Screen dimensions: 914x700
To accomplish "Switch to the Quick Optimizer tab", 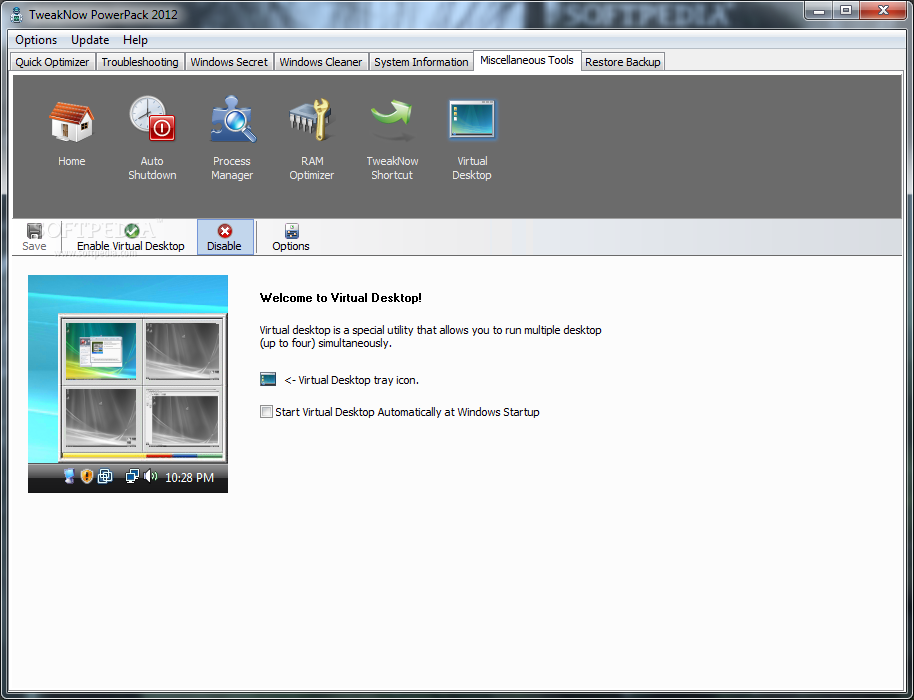I will point(52,62).
